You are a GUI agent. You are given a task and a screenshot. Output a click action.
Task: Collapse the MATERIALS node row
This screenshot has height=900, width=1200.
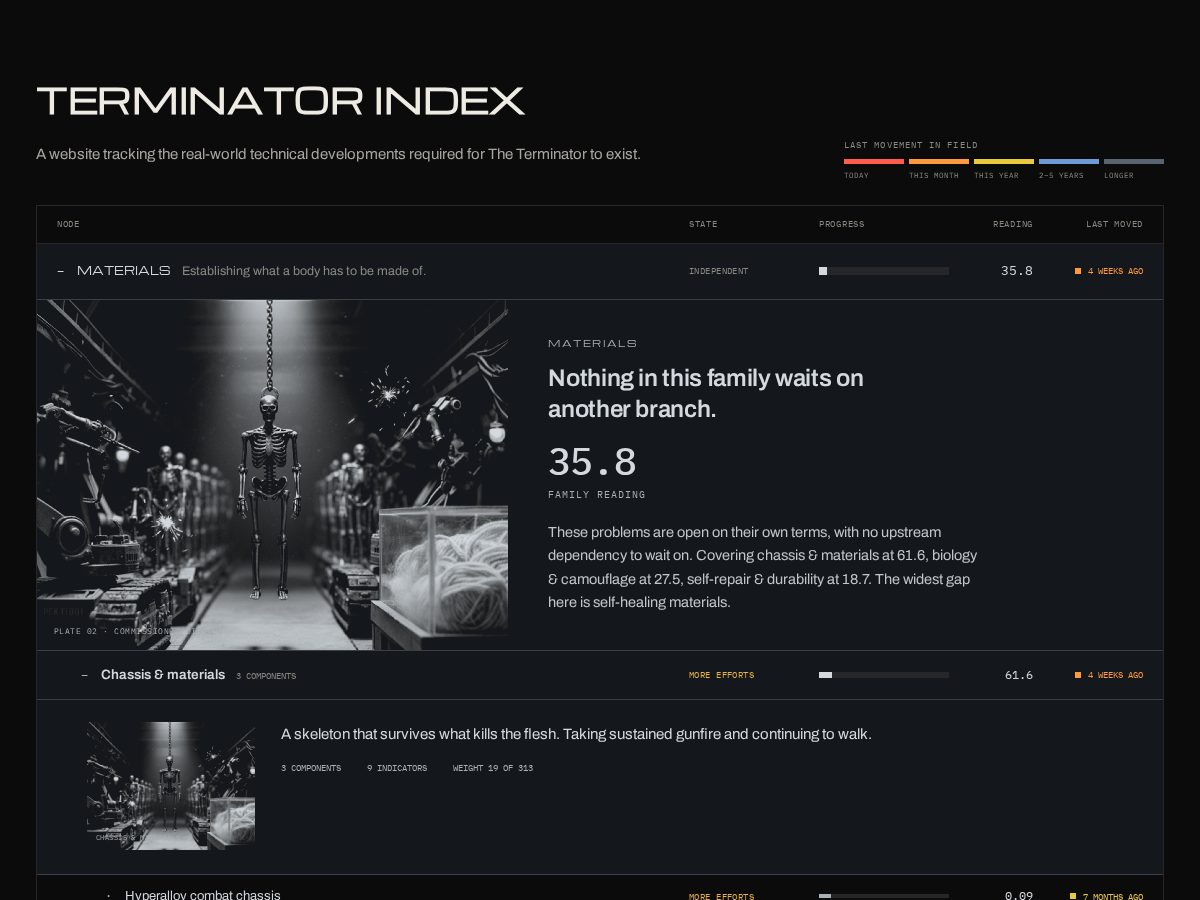(600, 271)
